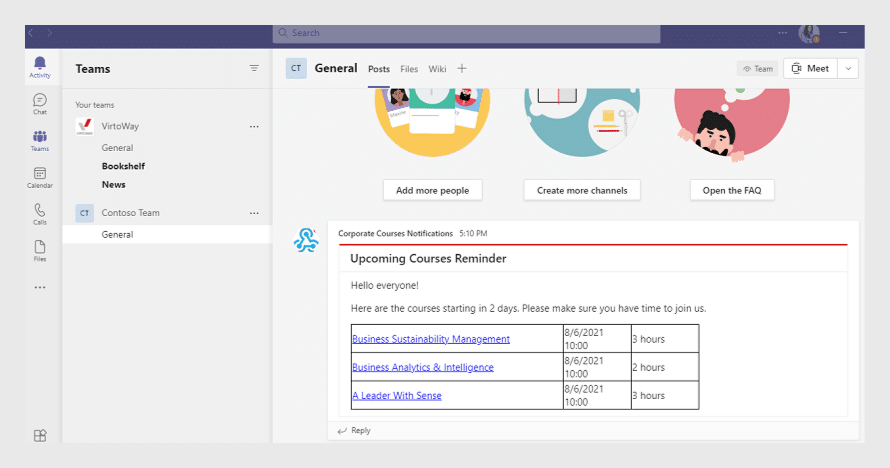
Task: Click Corporate Courses Notifications sender name
Action: point(396,234)
